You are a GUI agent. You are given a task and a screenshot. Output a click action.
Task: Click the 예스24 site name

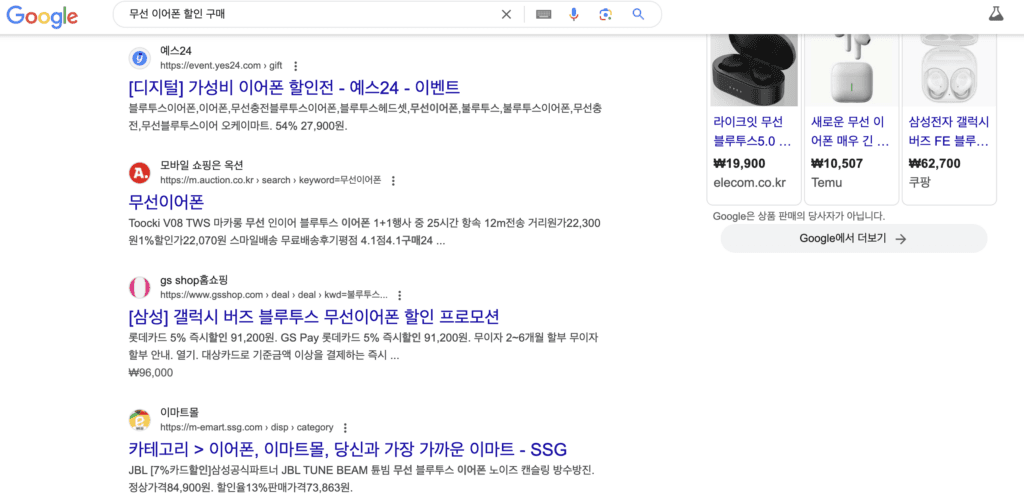coord(176,51)
